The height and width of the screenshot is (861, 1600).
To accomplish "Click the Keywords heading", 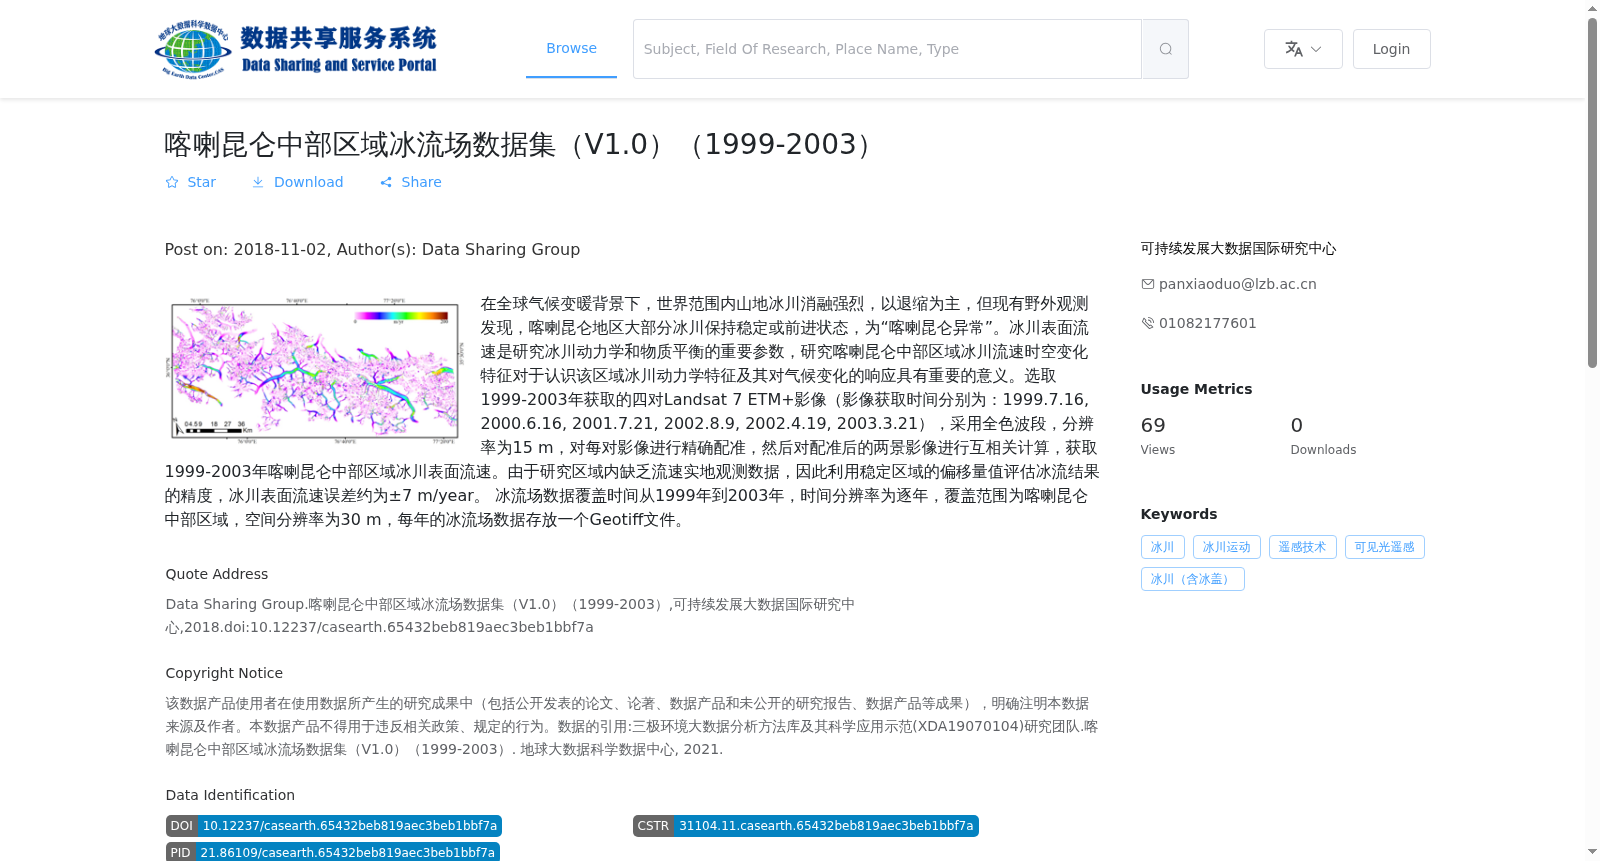I will click(x=1179, y=514).
